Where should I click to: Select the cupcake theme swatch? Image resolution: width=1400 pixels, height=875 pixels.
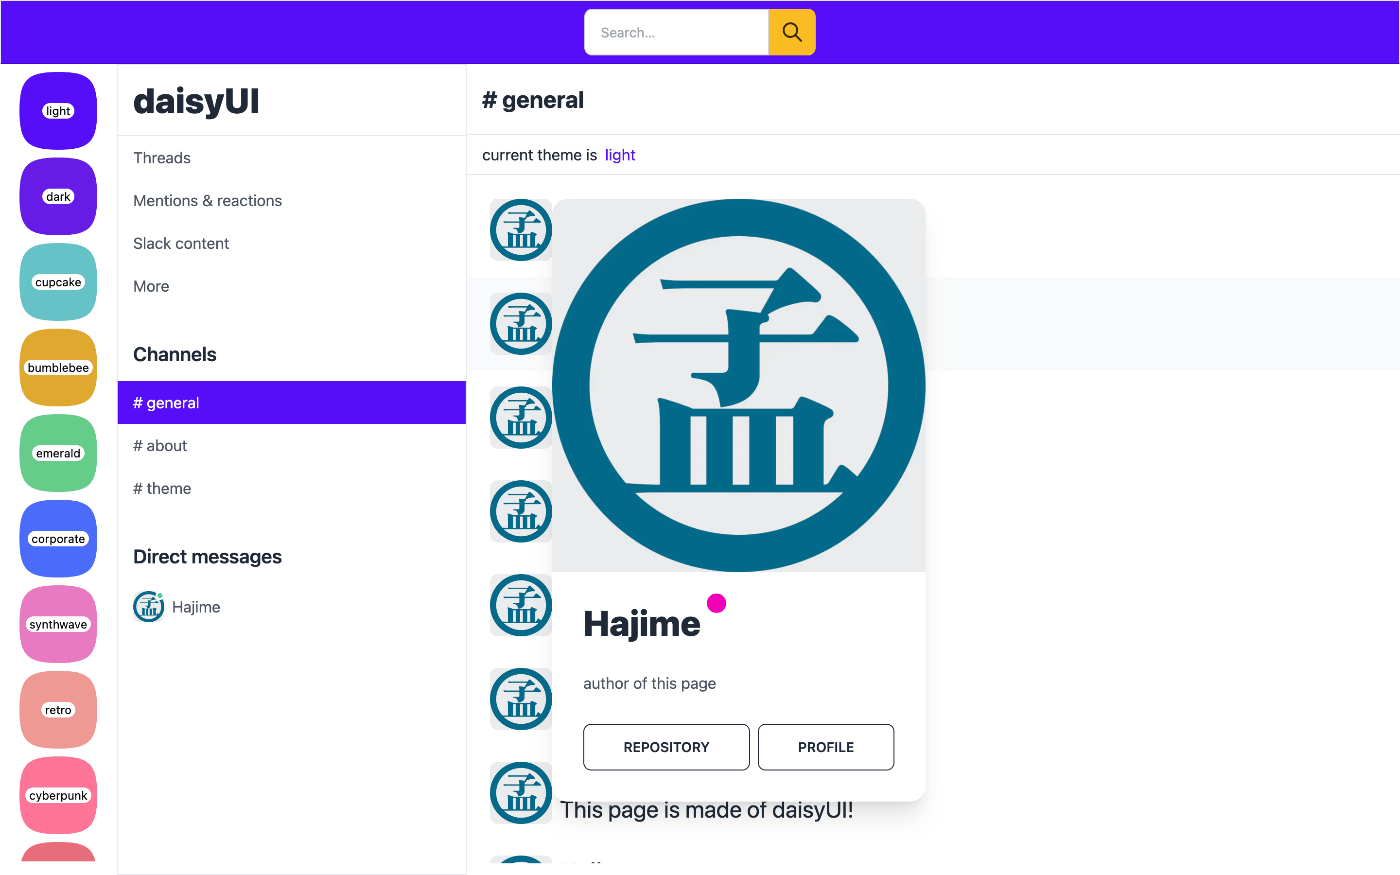(x=58, y=282)
